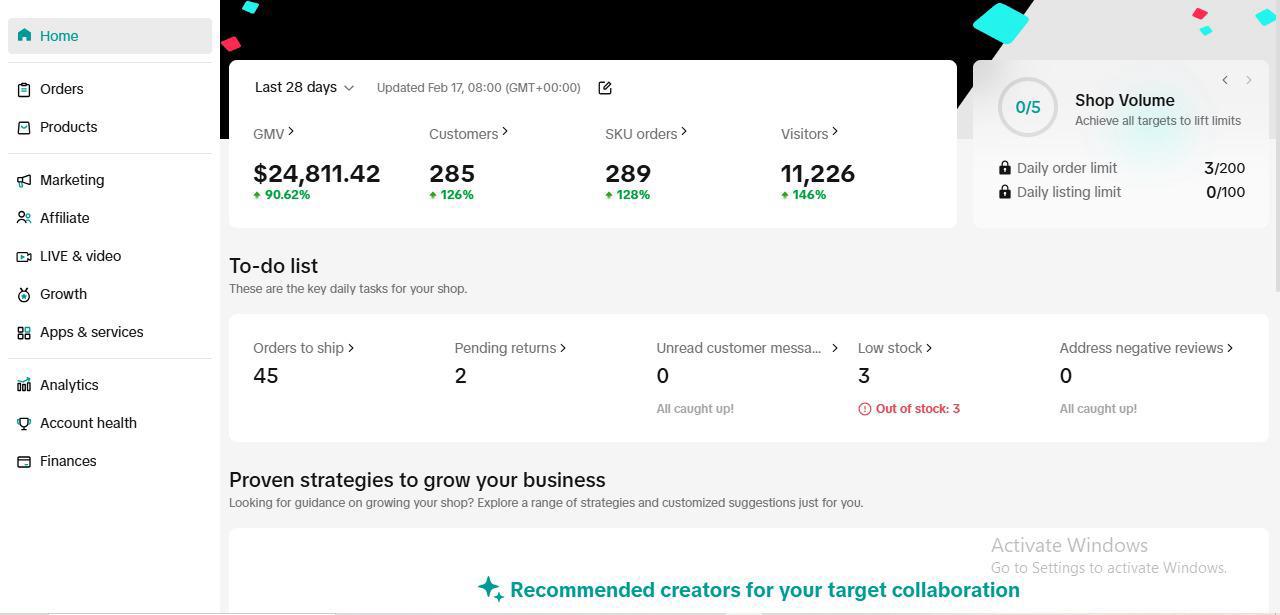
Task: Click the LIVE & video camera icon
Action: [x=24, y=256]
